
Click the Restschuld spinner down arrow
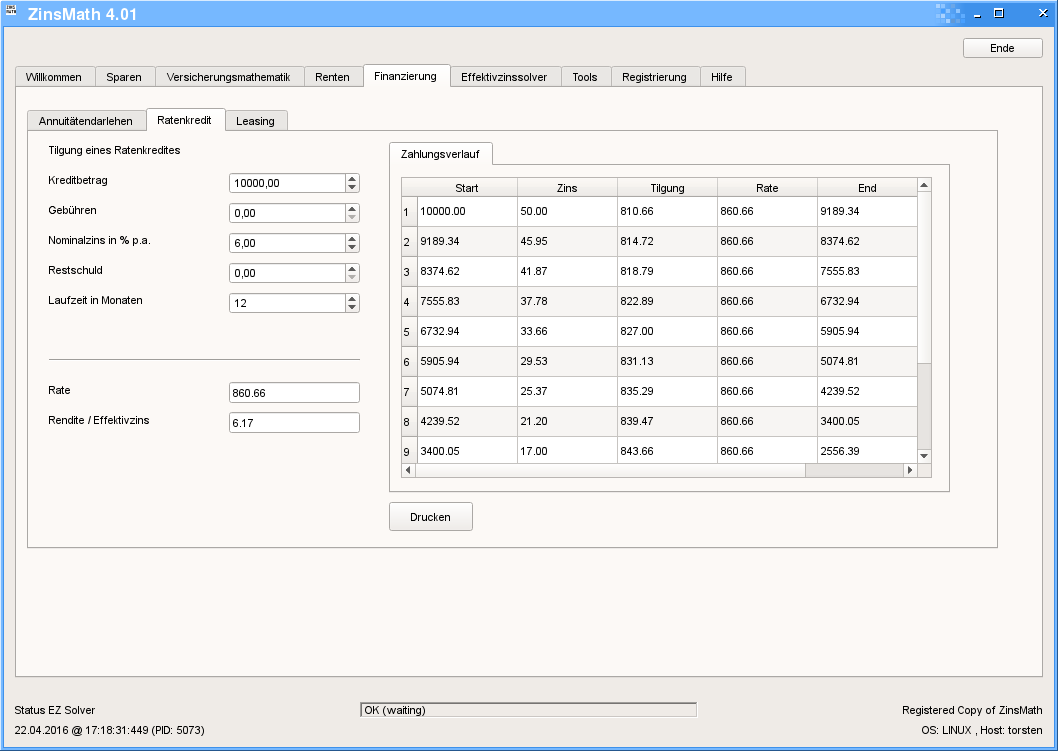click(x=352, y=277)
